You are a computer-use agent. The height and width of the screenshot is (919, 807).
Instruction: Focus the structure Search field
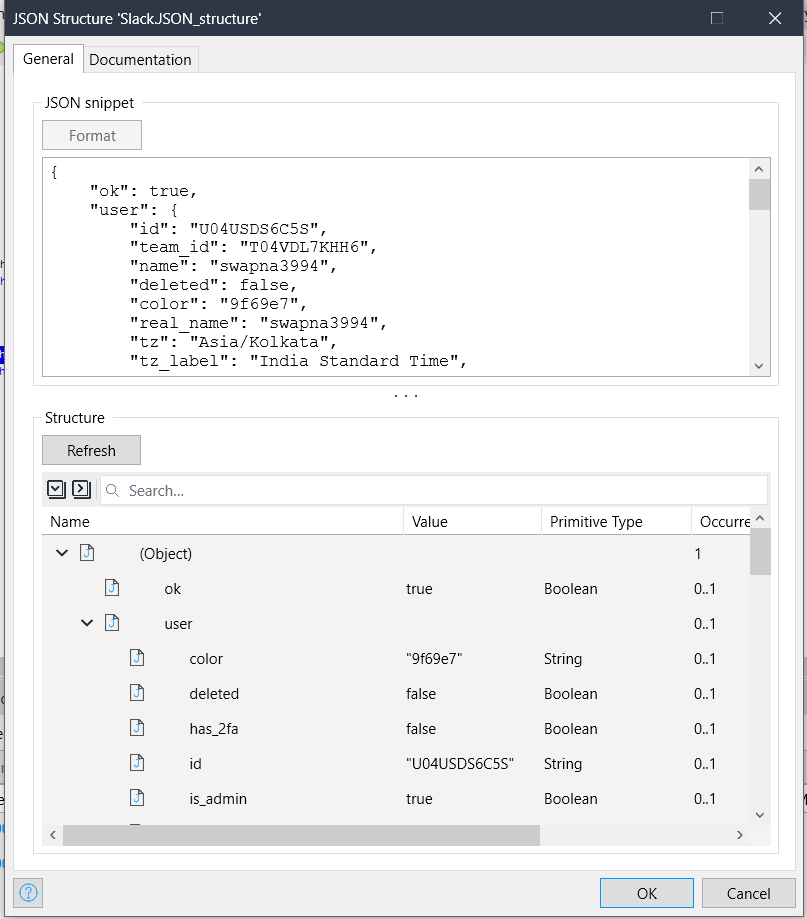[x=434, y=490]
